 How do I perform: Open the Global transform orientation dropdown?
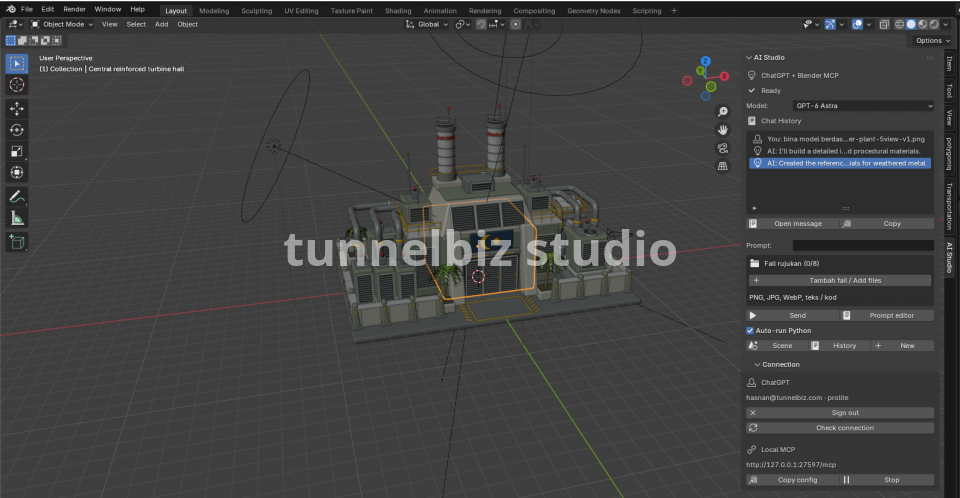point(427,25)
